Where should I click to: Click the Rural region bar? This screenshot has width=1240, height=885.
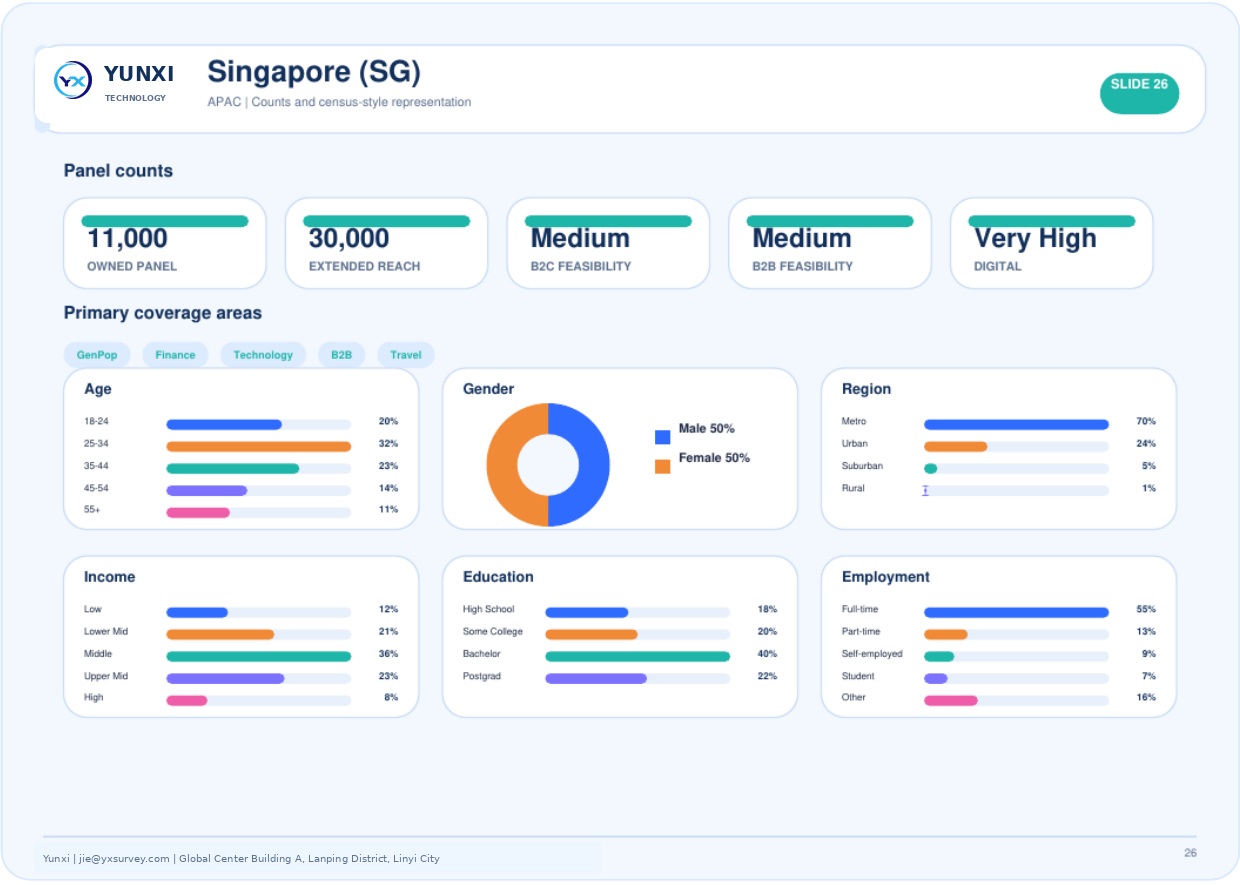pyautogui.click(x=926, y=491)
